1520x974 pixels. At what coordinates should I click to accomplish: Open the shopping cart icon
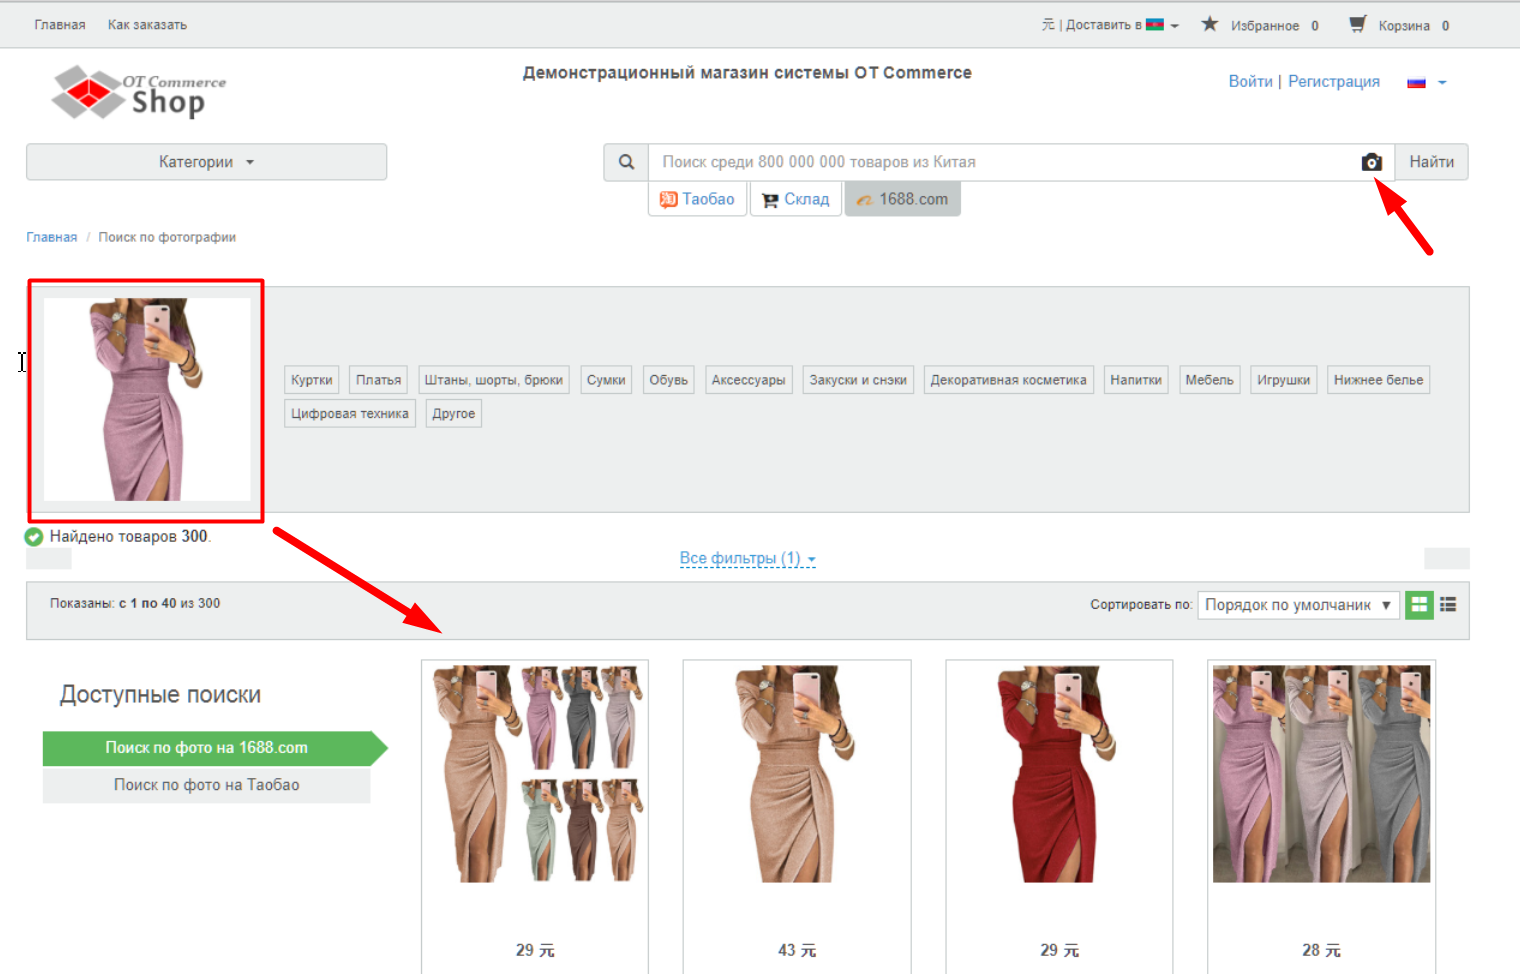1357,24
